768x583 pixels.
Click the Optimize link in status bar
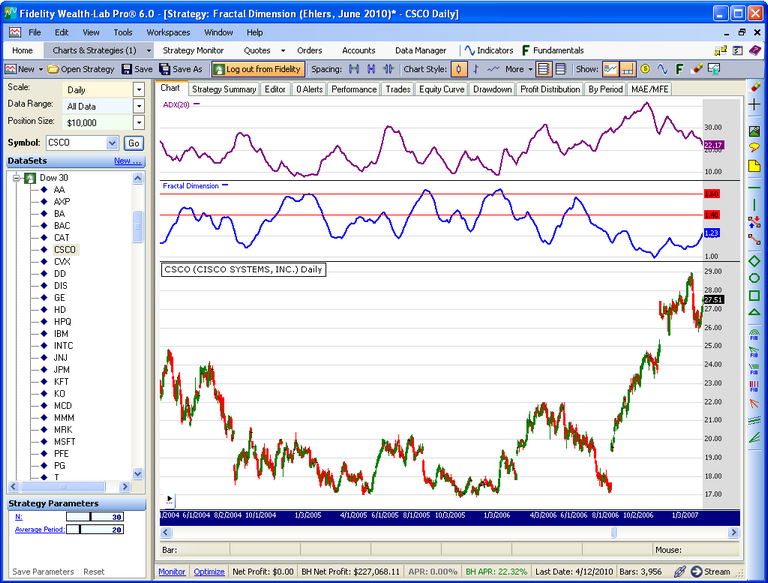point(209,572)
